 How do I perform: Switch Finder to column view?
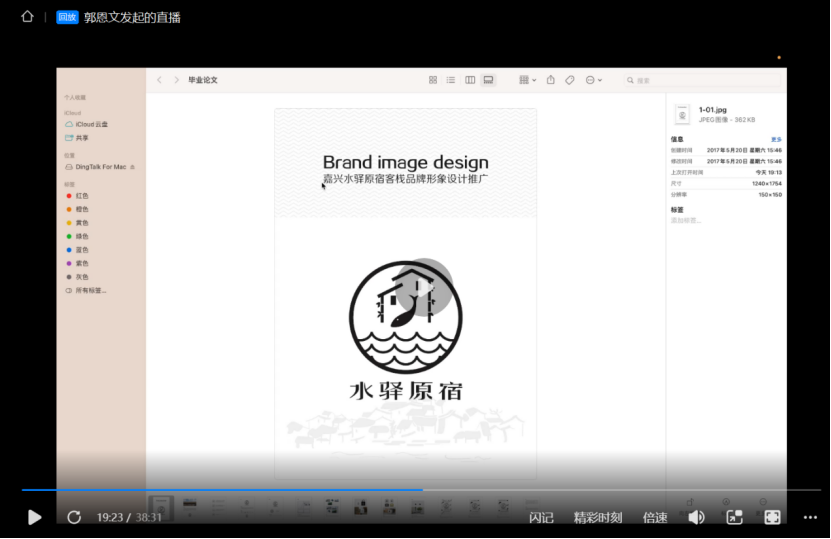[470, 80]
